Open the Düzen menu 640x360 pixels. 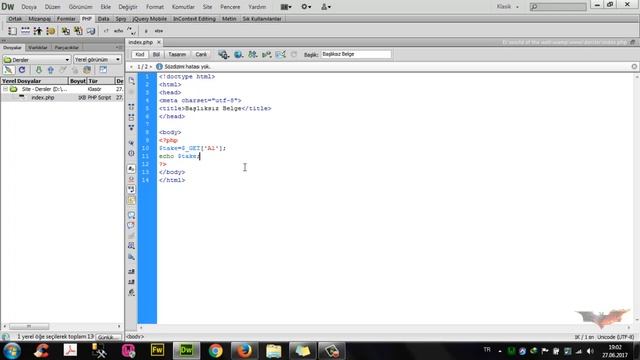tap(52, 7)
